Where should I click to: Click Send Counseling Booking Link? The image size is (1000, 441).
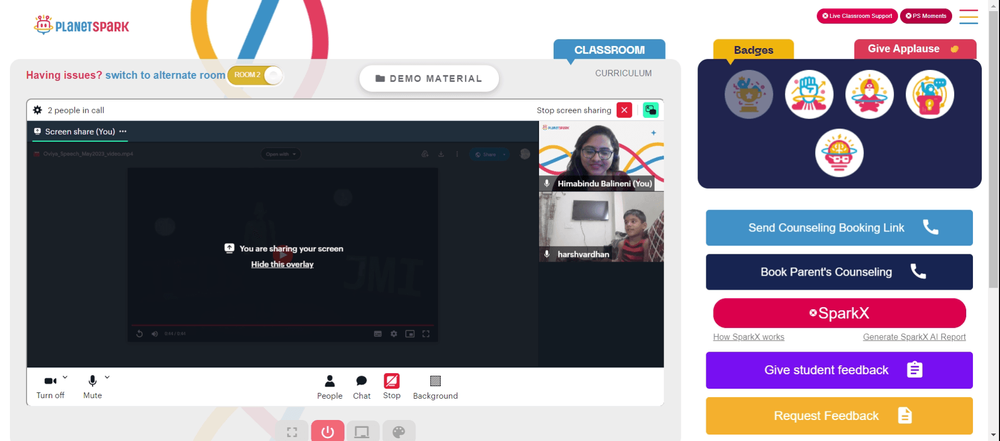coord(839,228)
